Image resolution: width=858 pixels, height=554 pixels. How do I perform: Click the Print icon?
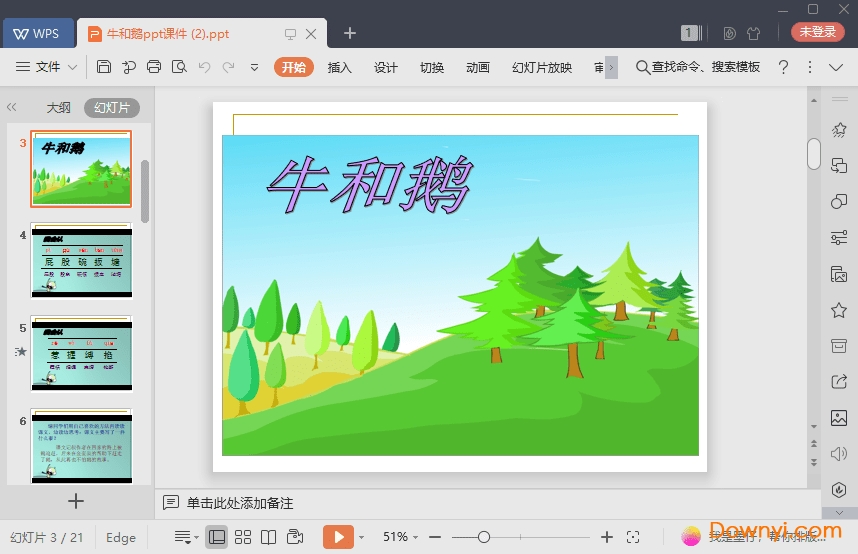coord(154,67)
